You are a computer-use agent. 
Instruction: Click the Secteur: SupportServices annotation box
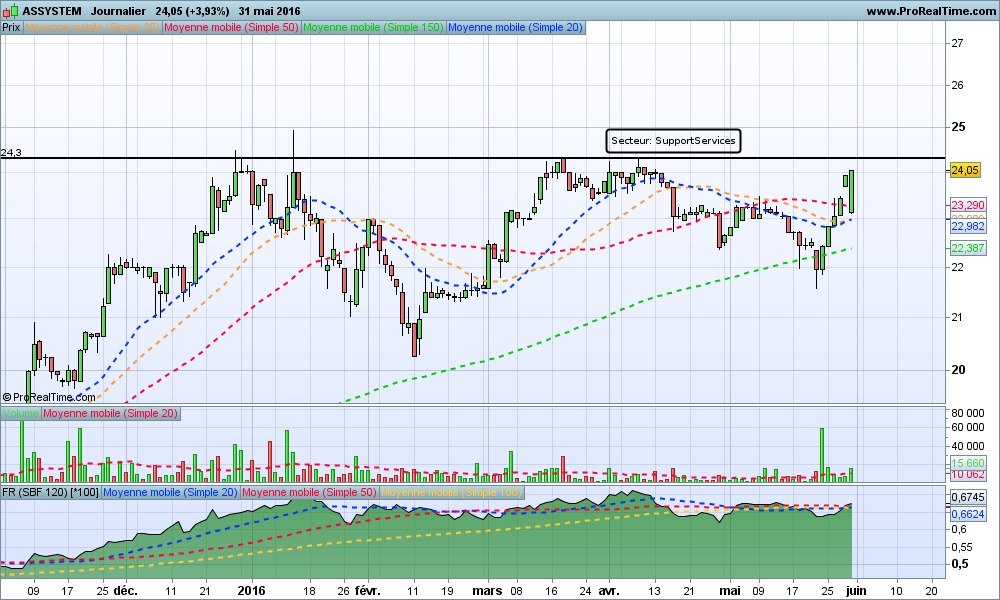pyautogui.click(x=673, y=141)
